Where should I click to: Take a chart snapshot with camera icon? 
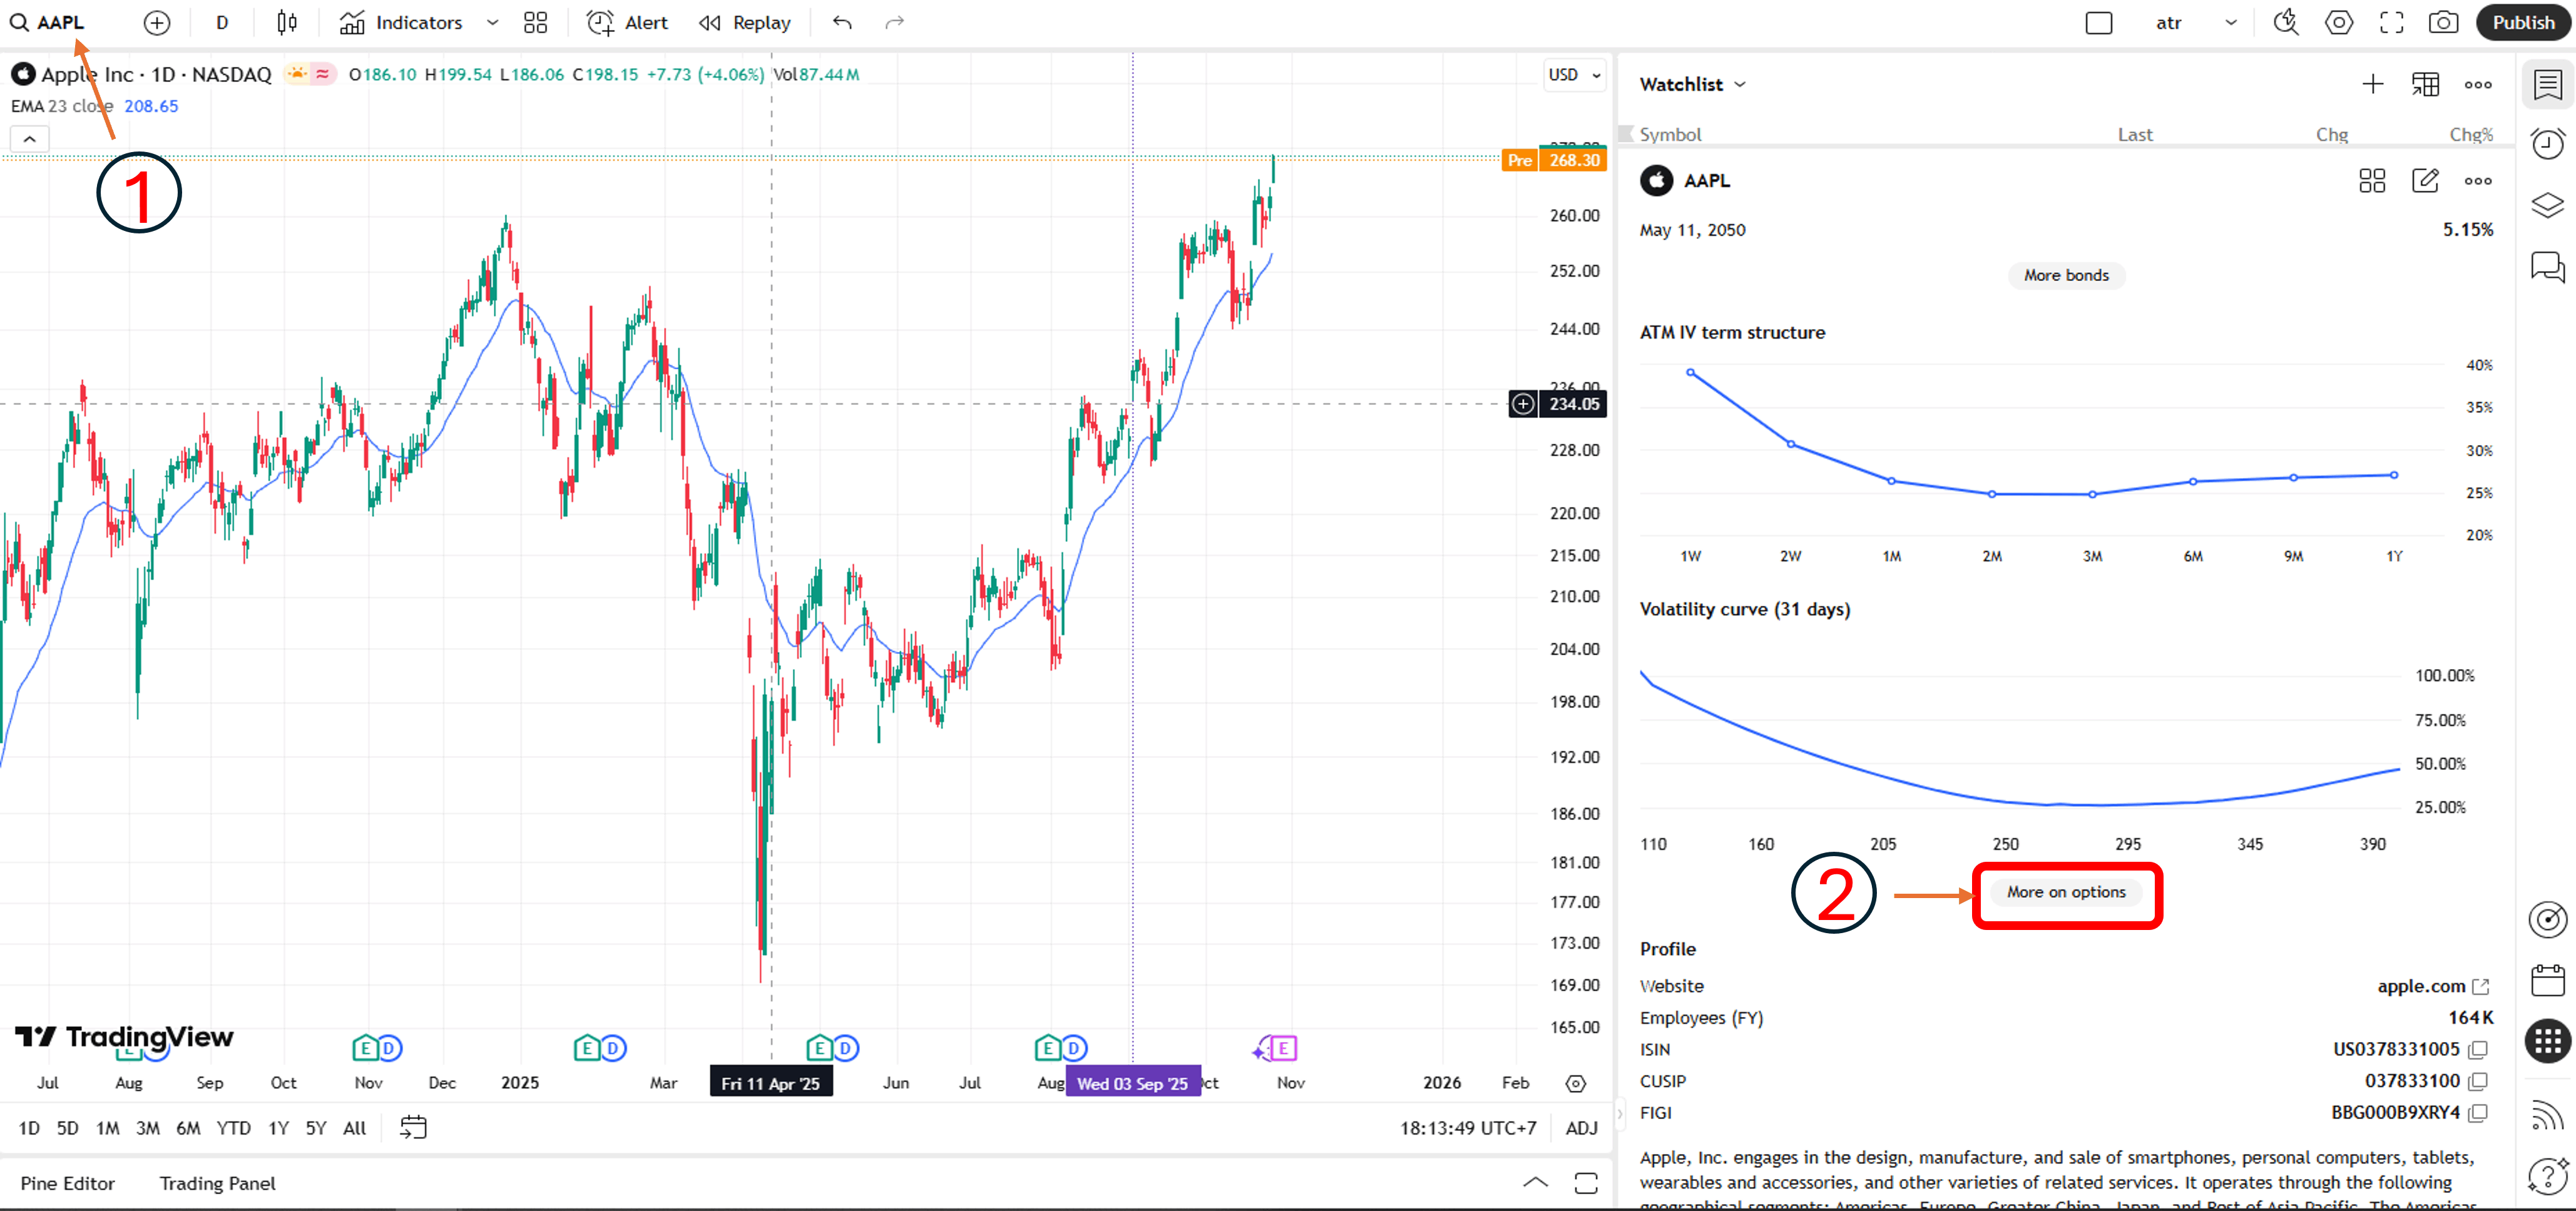click(x=2443, y=22)
